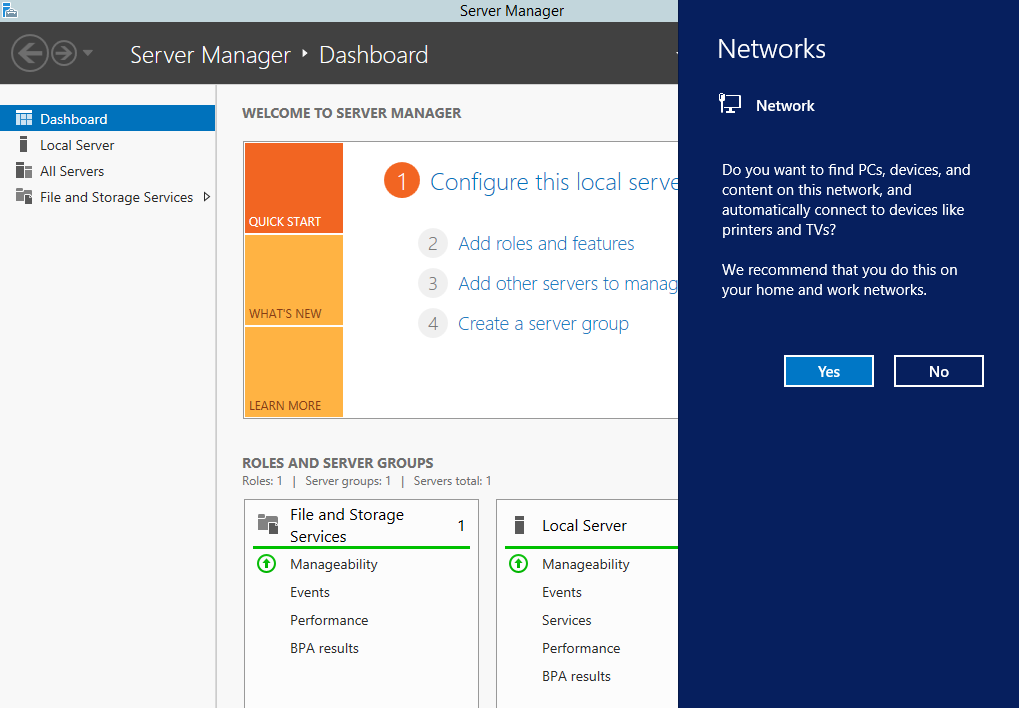The height and width of the screenshot is (708, 1019).
Task: Click the Server Manager title bar icon
Action: point(9,10)
